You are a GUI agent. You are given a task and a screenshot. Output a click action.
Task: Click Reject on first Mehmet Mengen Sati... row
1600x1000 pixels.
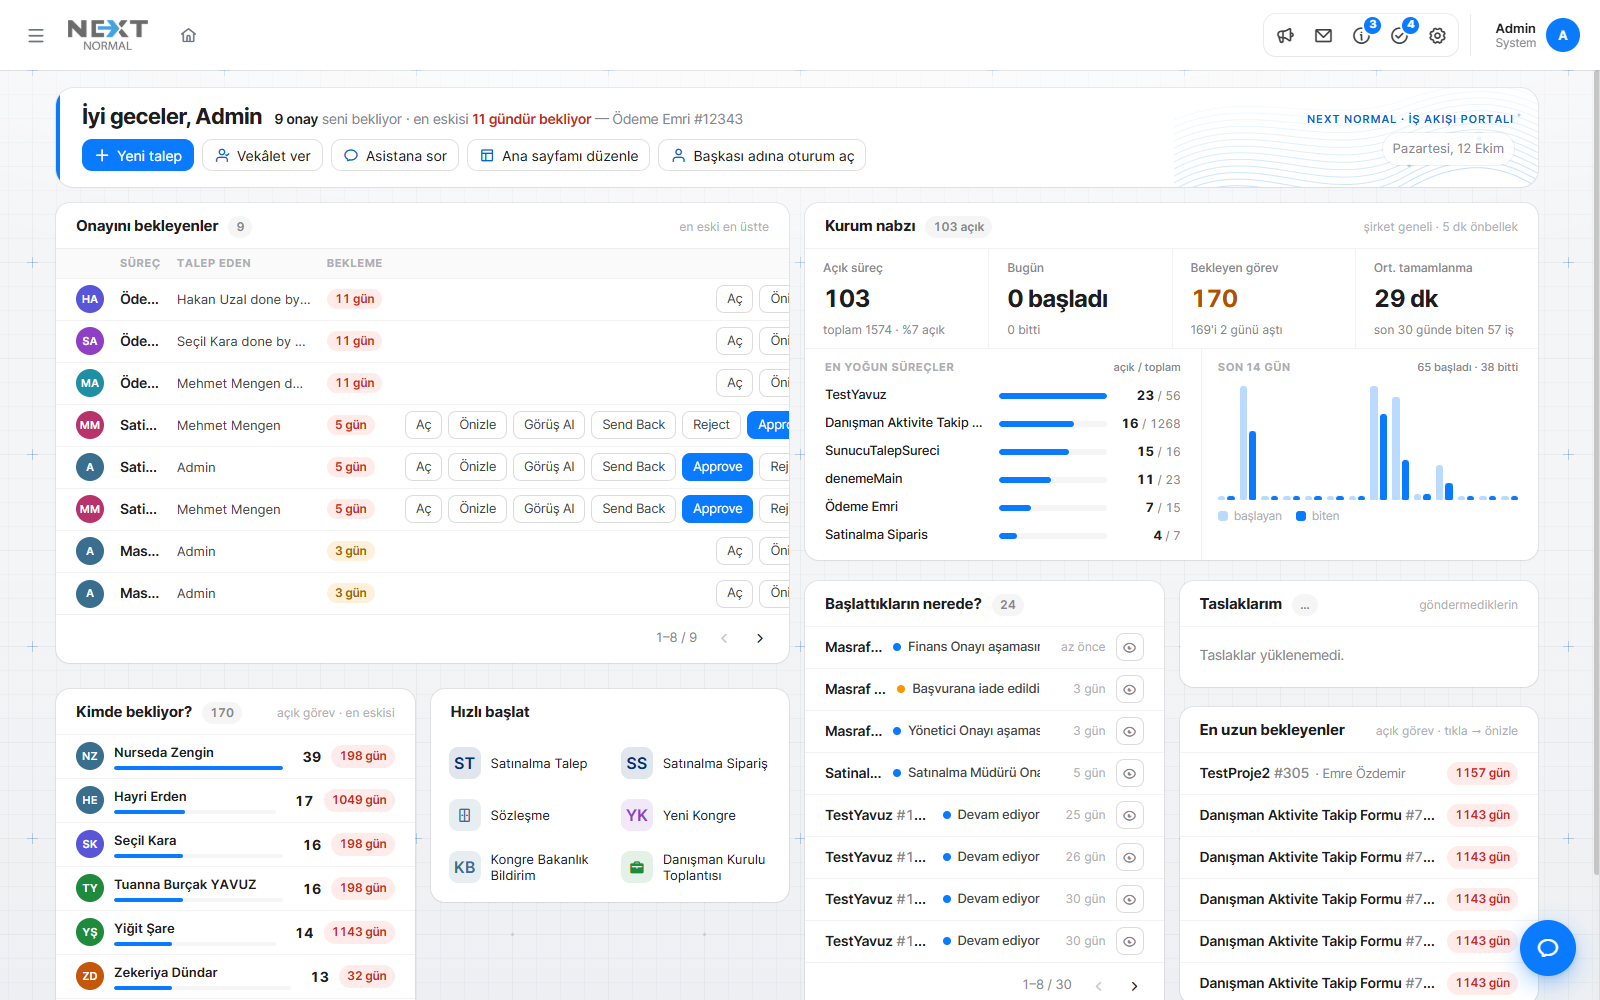711,425
